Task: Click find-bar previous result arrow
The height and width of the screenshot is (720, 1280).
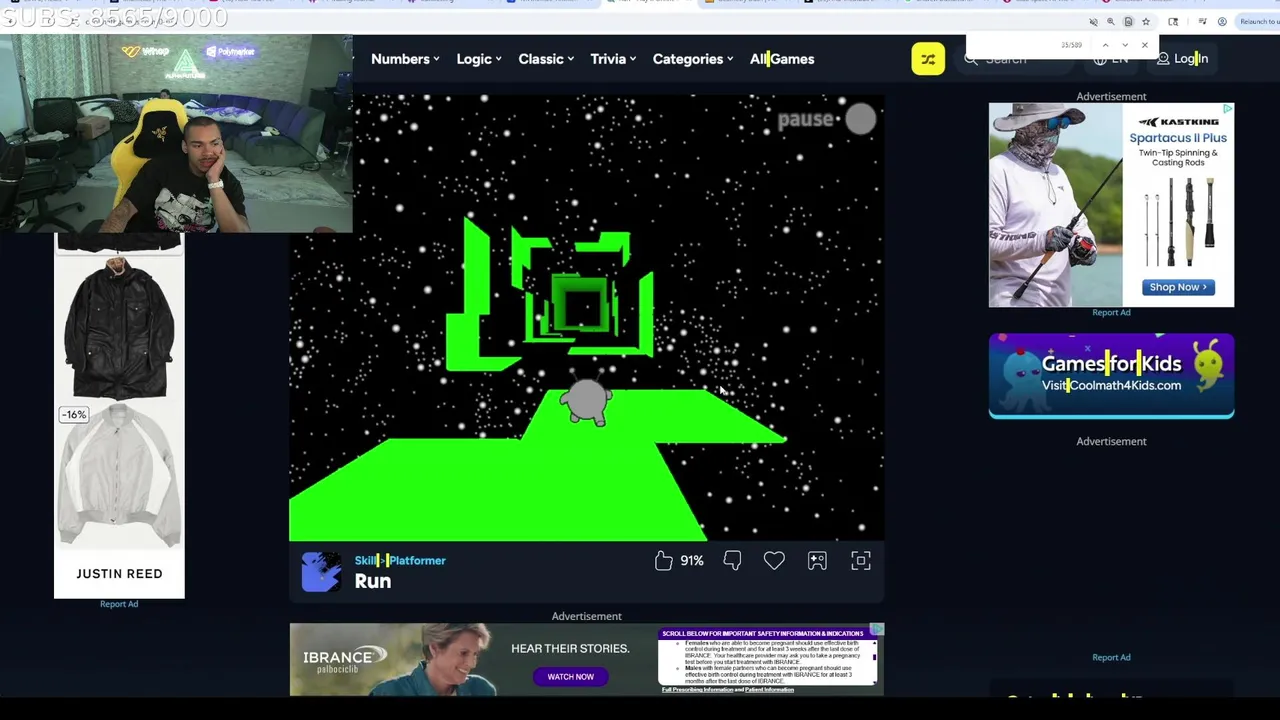Action: (x=1106, y=45)
